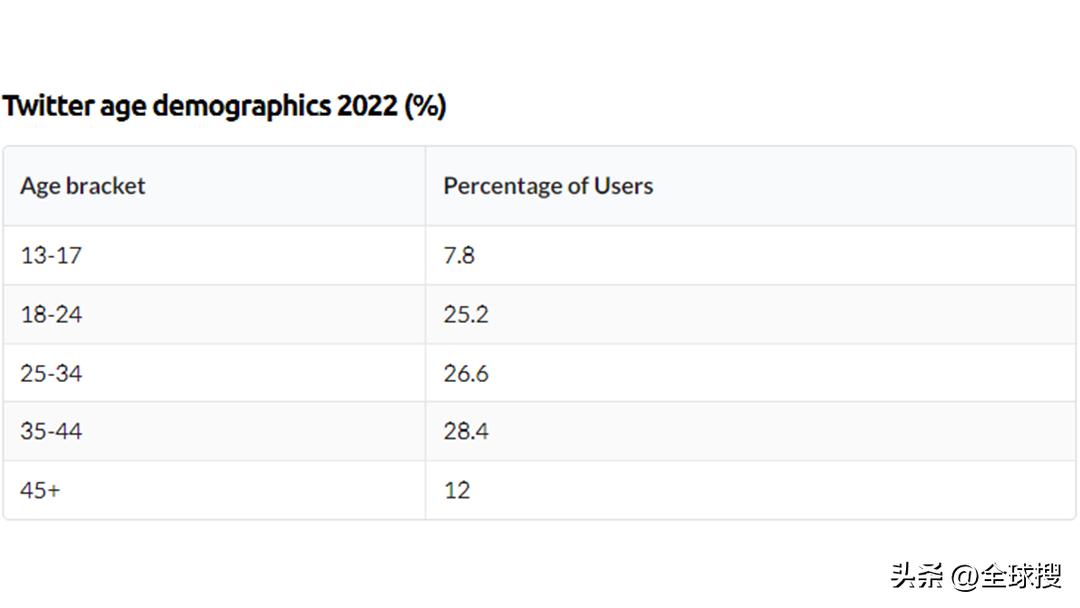This screenshot has height=608, width=1080.
Task: Click the word age in the title
Action: [123, 105]
